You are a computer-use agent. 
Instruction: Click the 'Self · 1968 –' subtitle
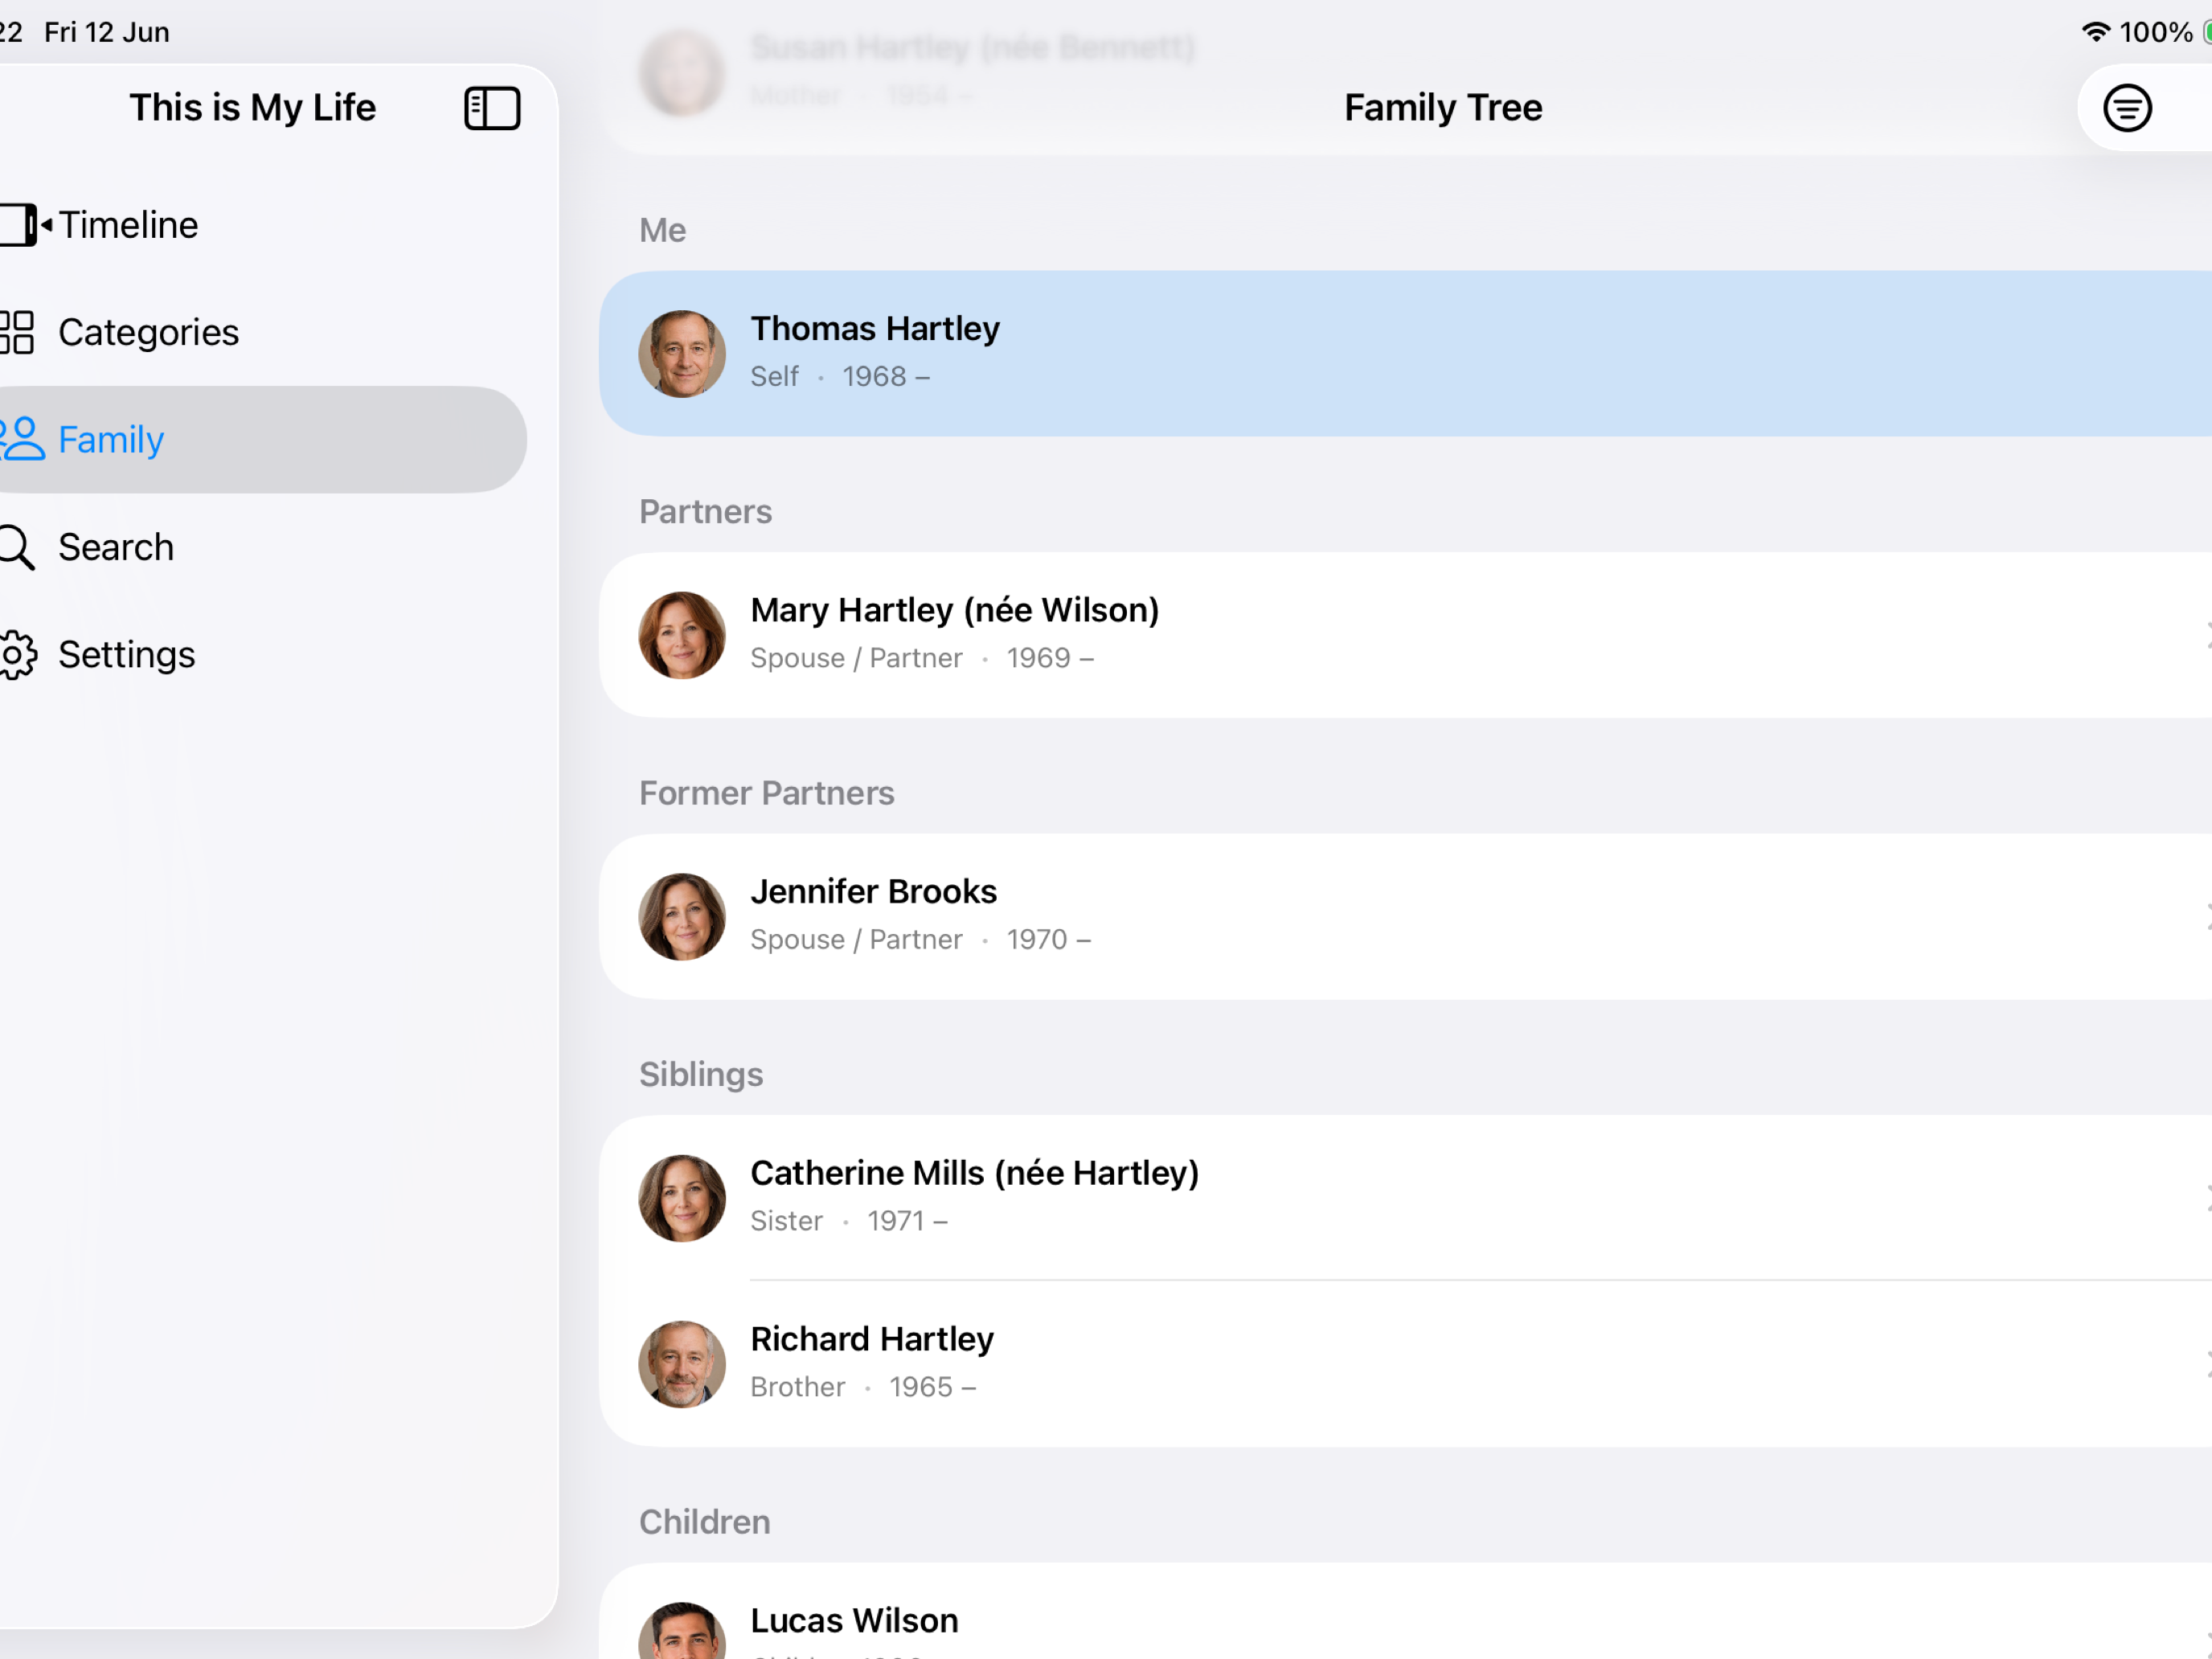coord(840,377)
